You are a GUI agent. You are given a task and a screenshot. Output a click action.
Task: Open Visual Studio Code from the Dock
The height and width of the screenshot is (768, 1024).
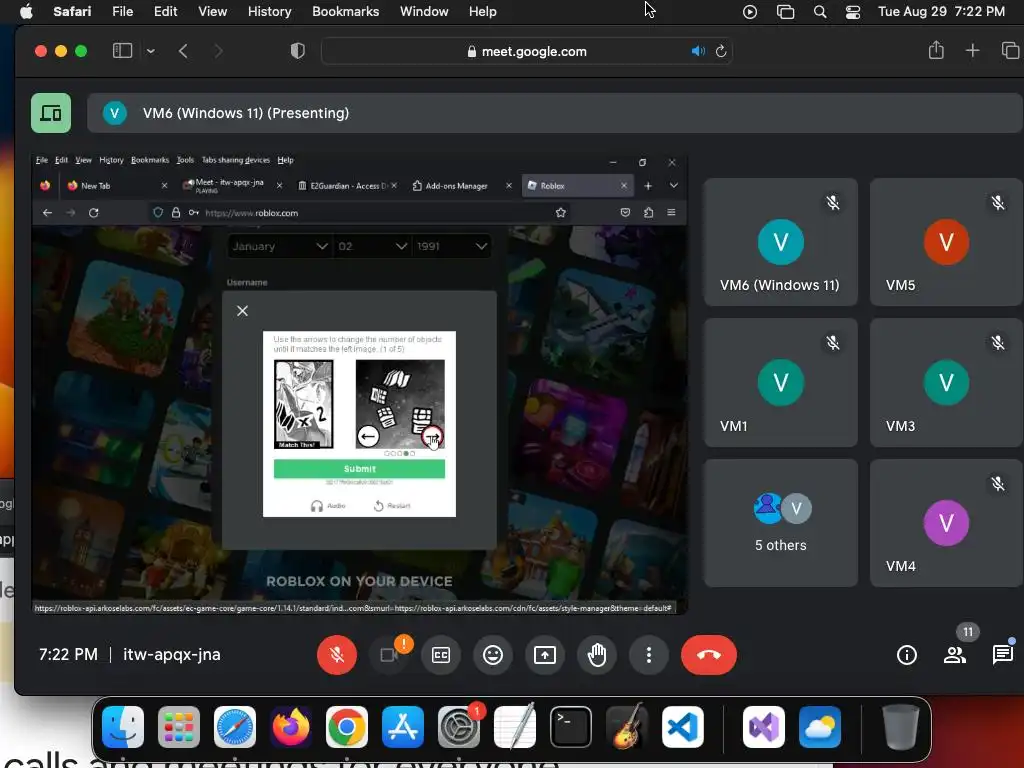point(682,727)
